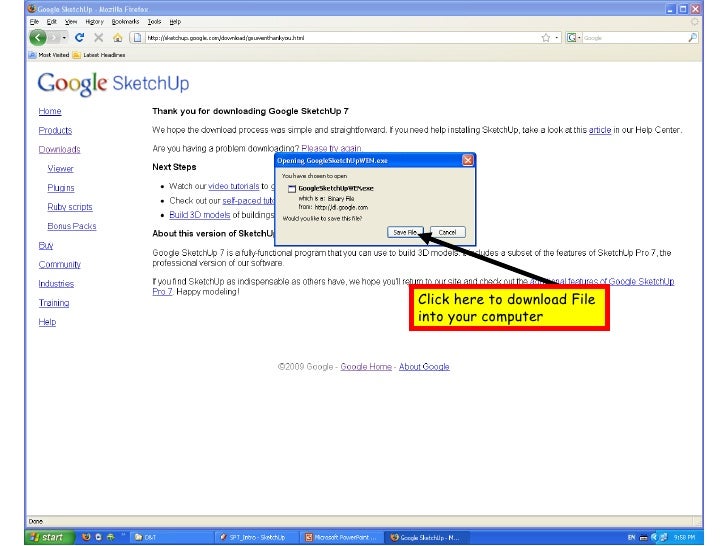Click the URL address bar

point(341,38)
